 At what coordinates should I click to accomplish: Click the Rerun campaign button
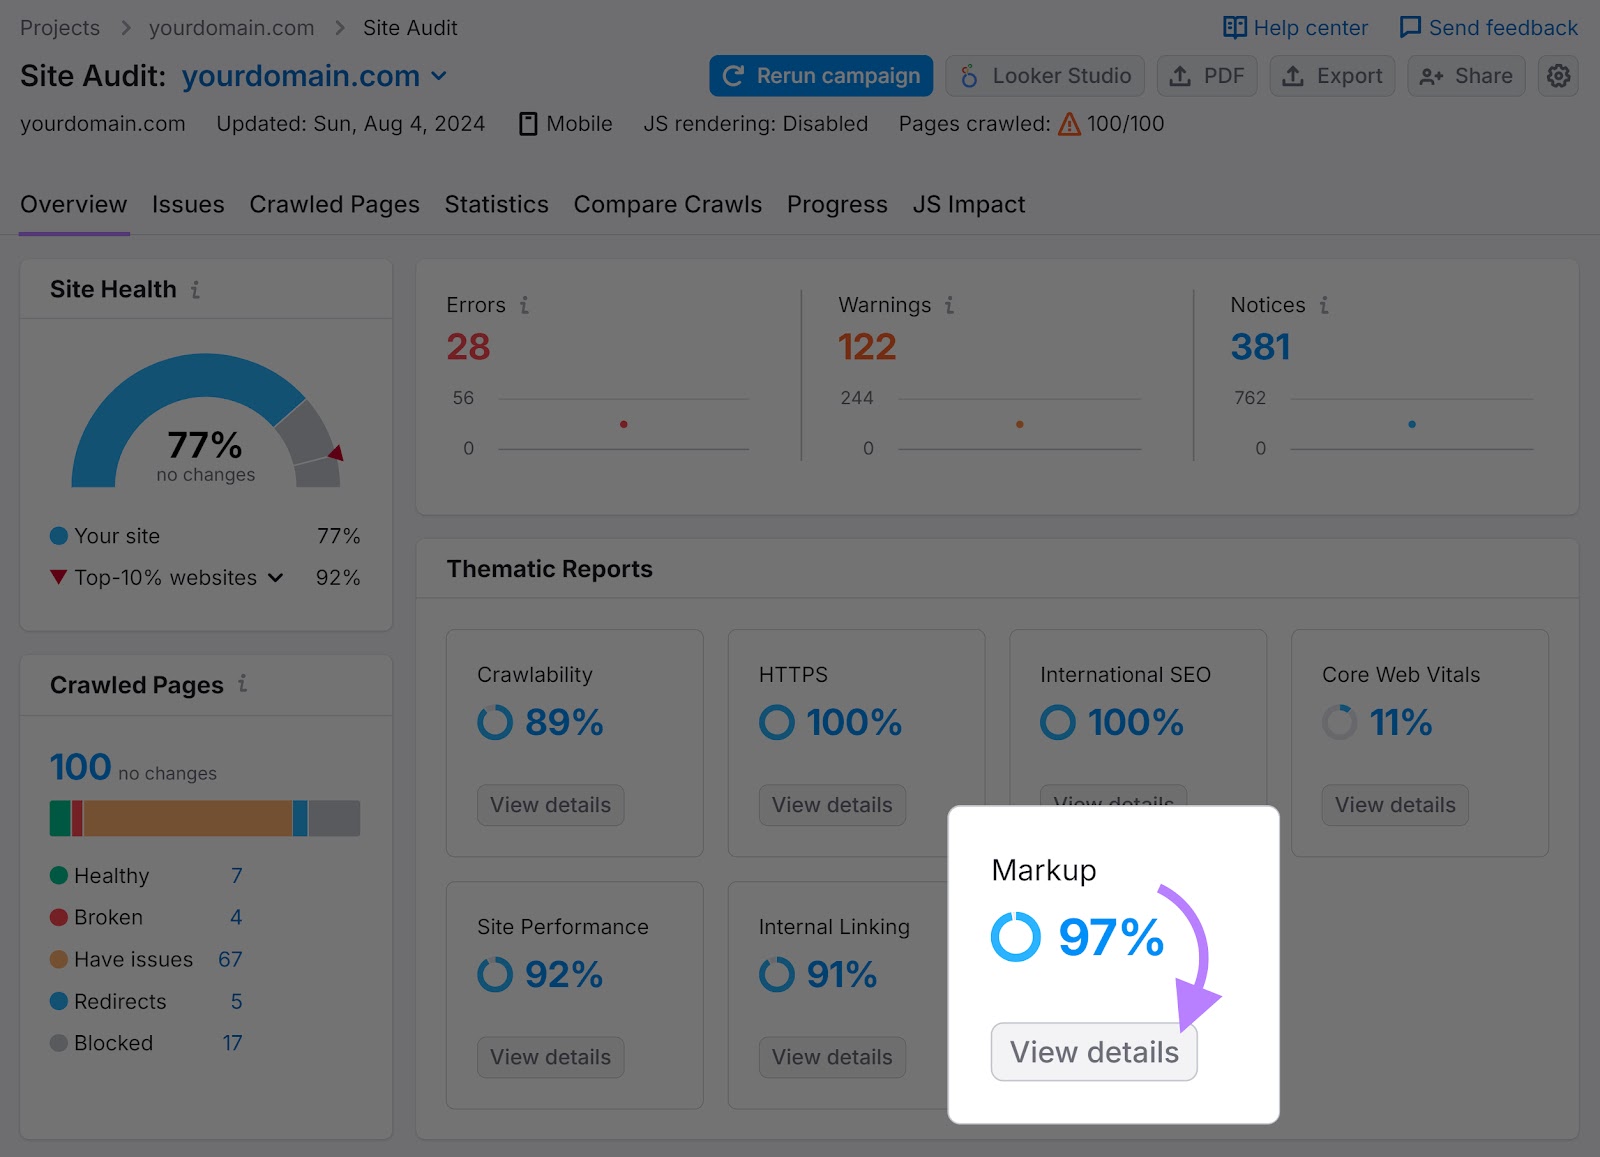pos(820,75)
